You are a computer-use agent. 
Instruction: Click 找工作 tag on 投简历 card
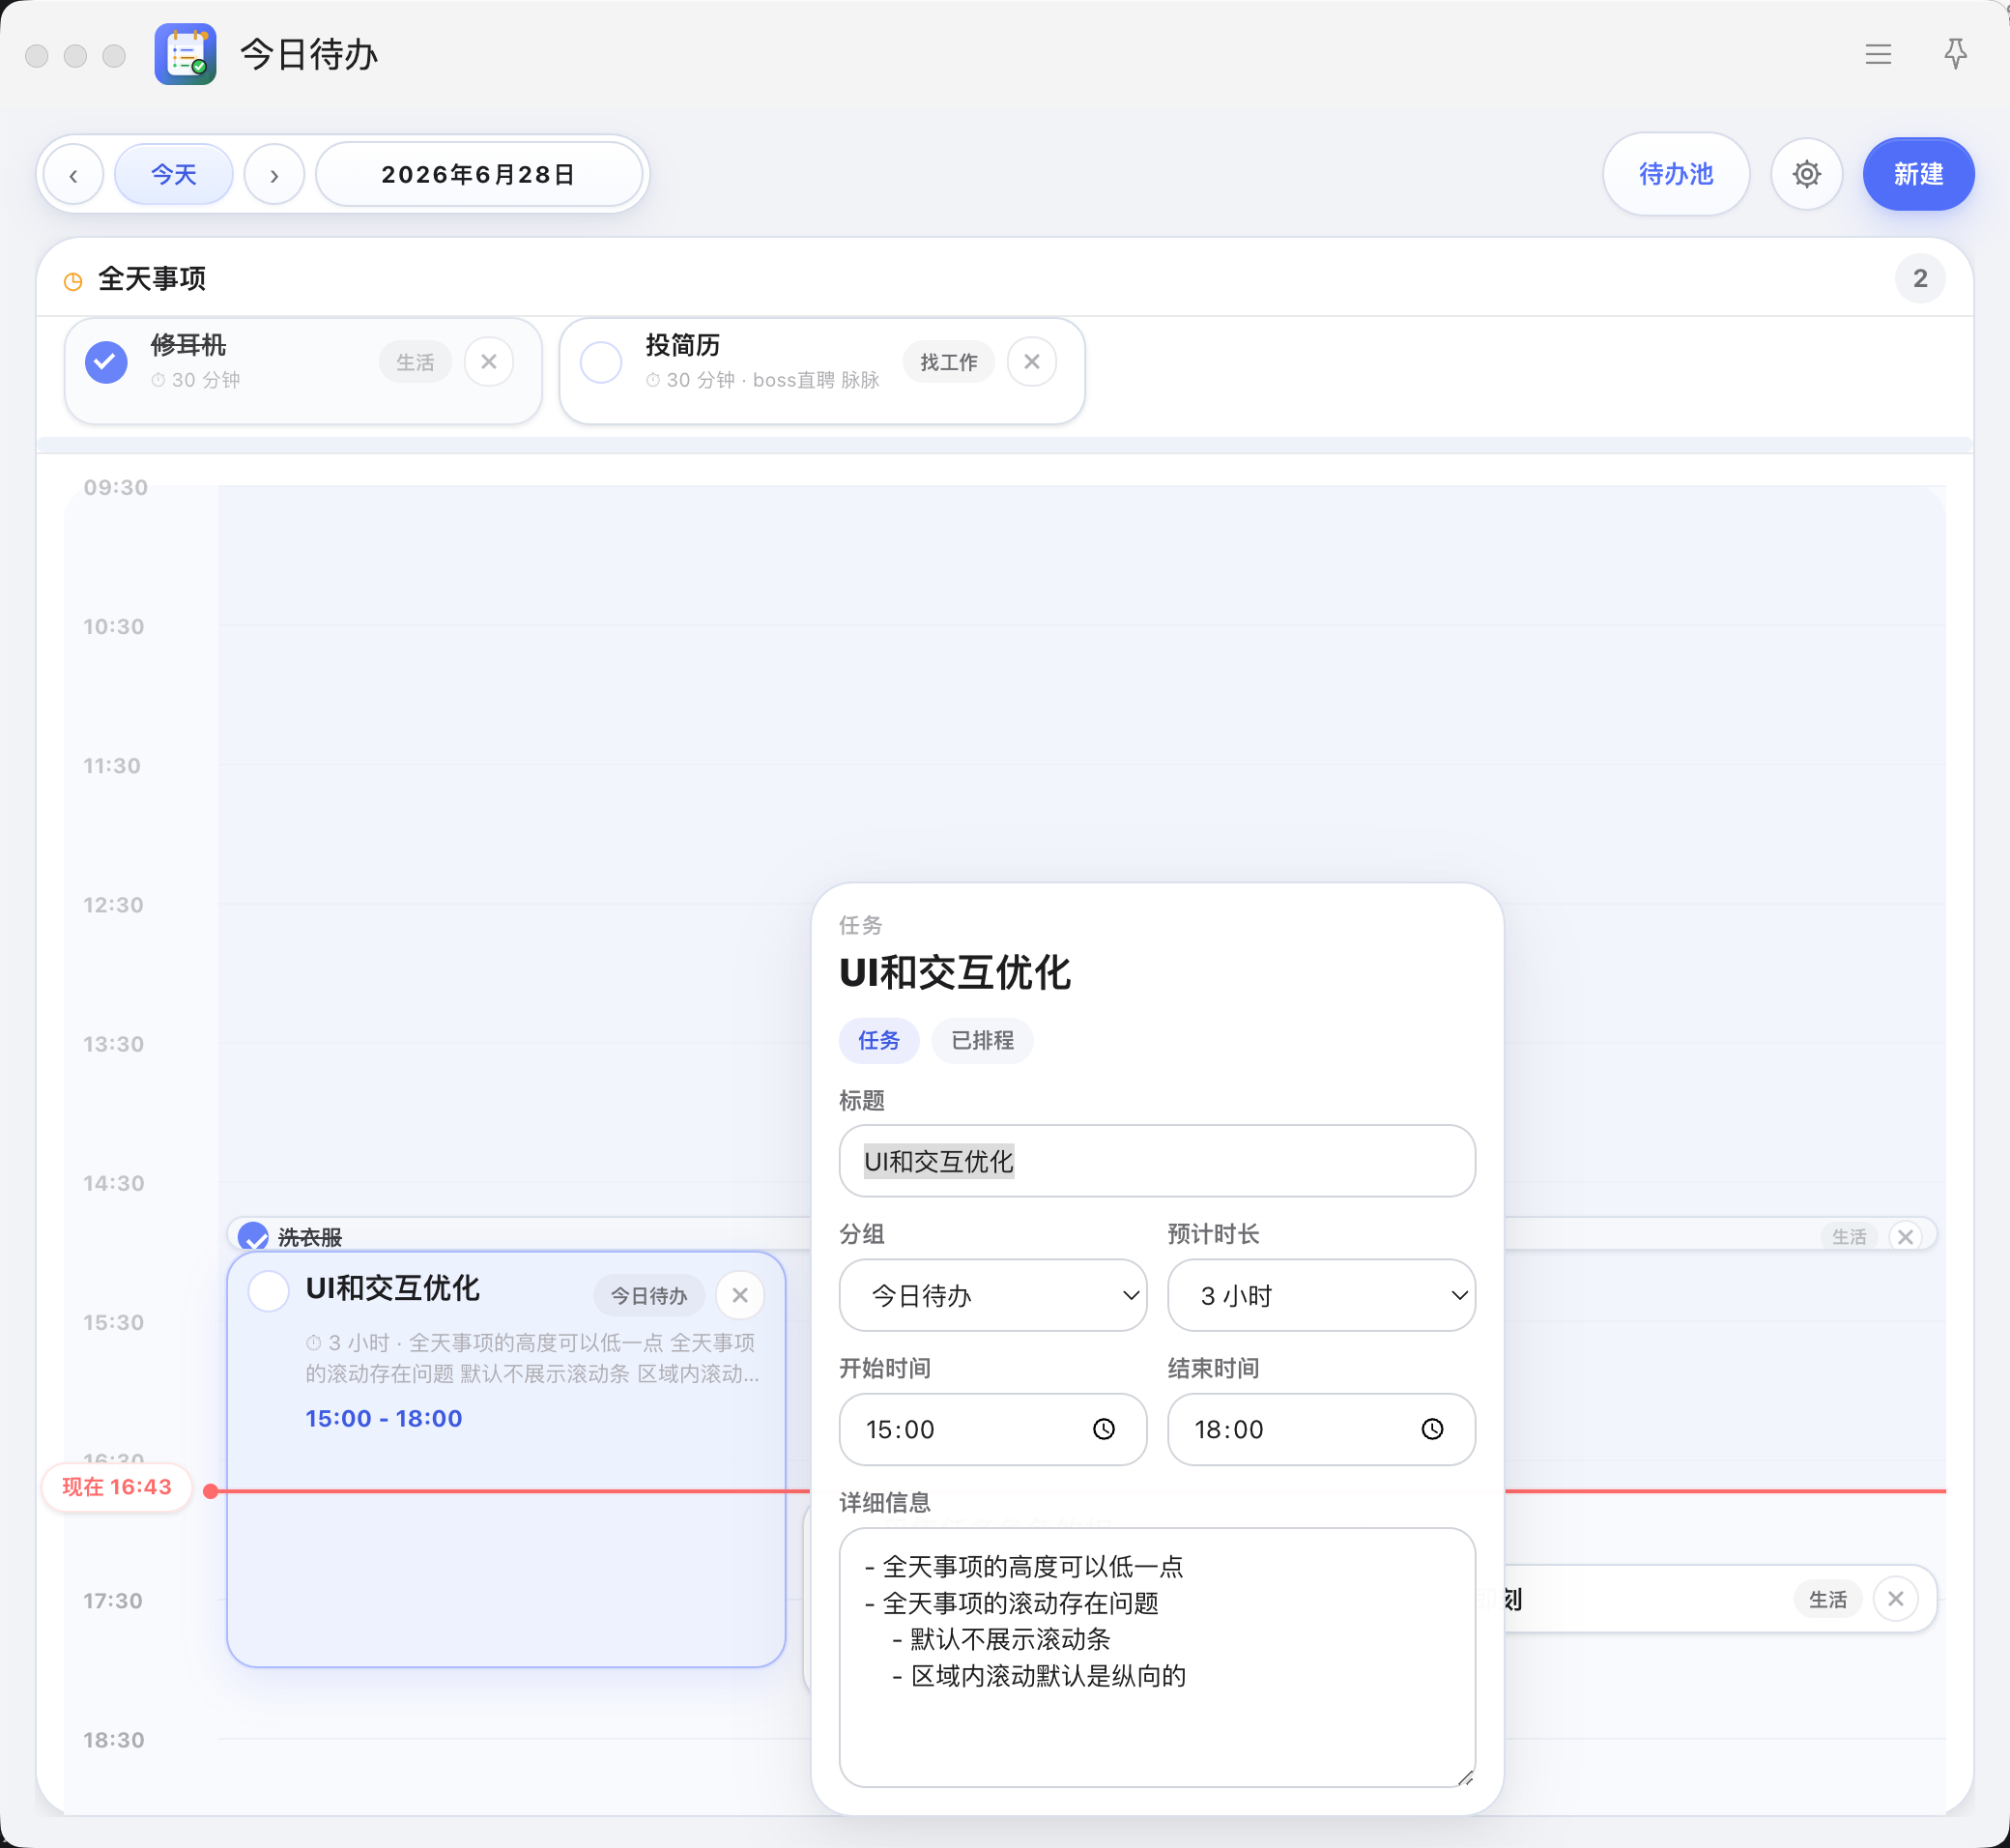pos(949,362)
